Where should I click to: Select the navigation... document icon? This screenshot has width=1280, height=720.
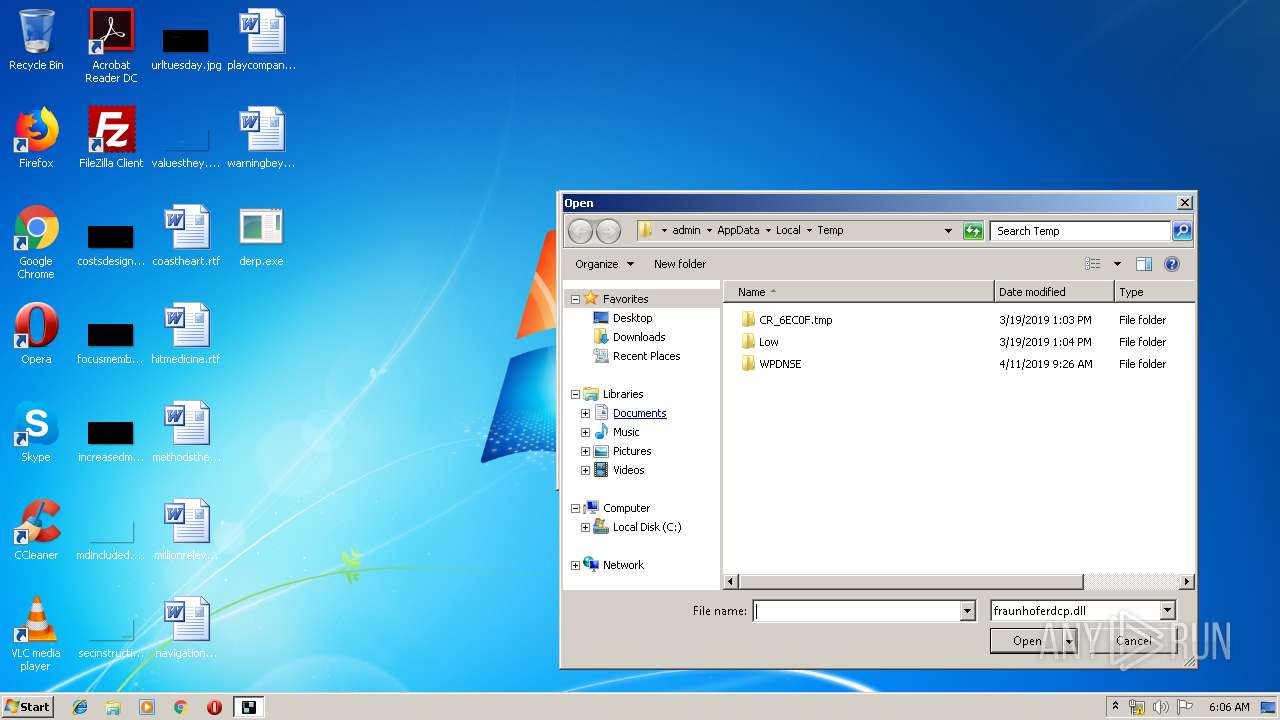(186, 628)
